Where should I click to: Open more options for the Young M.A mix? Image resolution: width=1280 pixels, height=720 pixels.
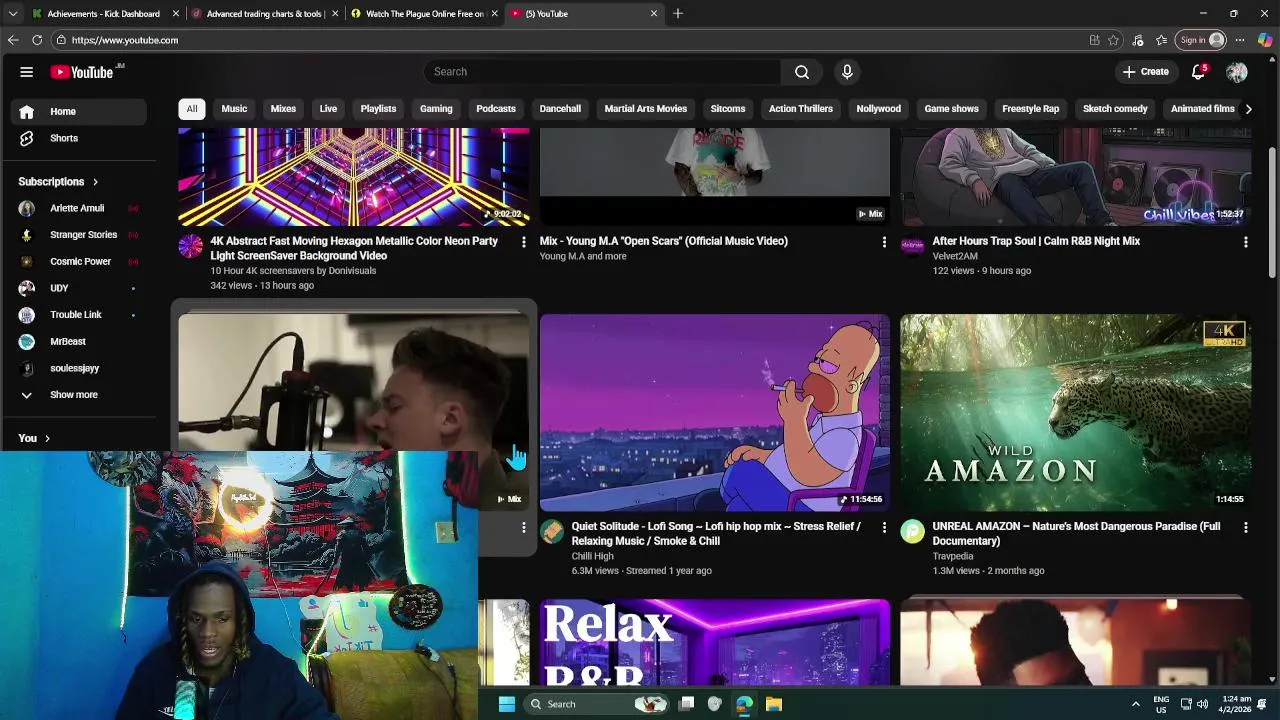point(884,242)
